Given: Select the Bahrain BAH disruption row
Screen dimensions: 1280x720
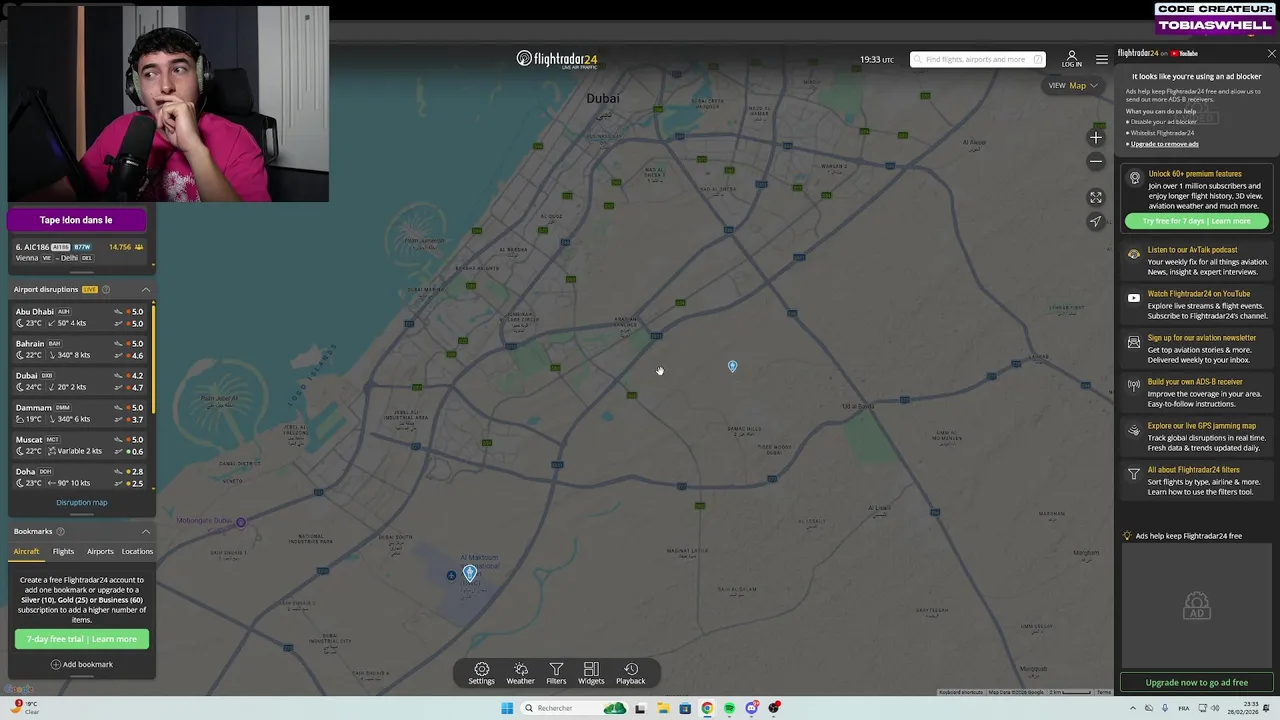Looking at the screenshot, I should [80, 350].
